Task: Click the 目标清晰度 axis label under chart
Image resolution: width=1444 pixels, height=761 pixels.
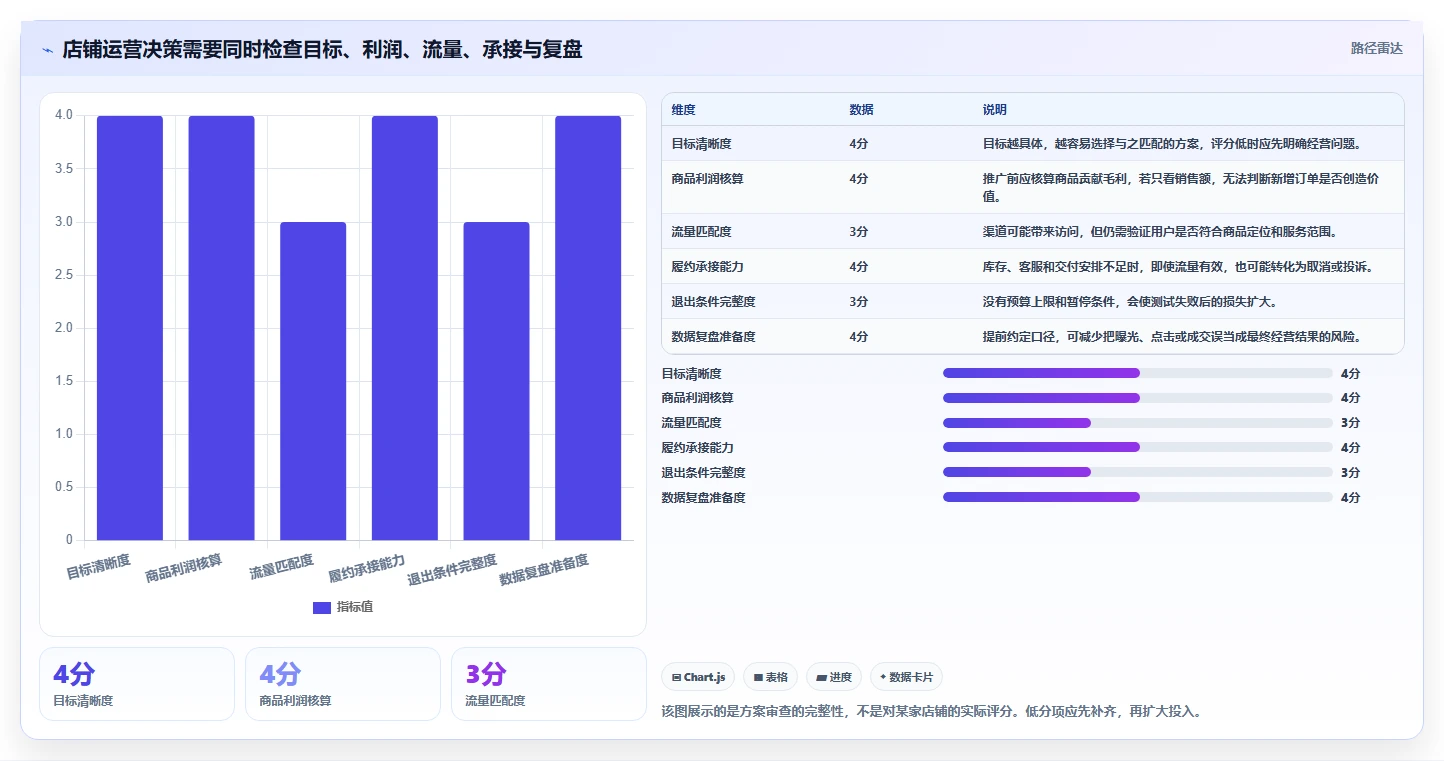Action: 99,567
